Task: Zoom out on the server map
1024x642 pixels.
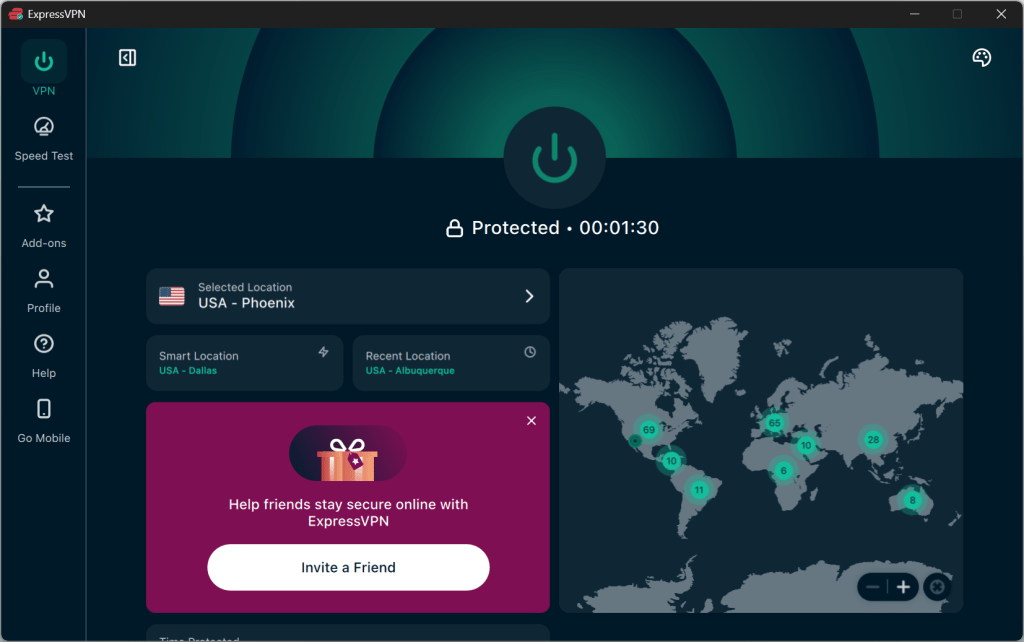Action: (x=873, y=587)
